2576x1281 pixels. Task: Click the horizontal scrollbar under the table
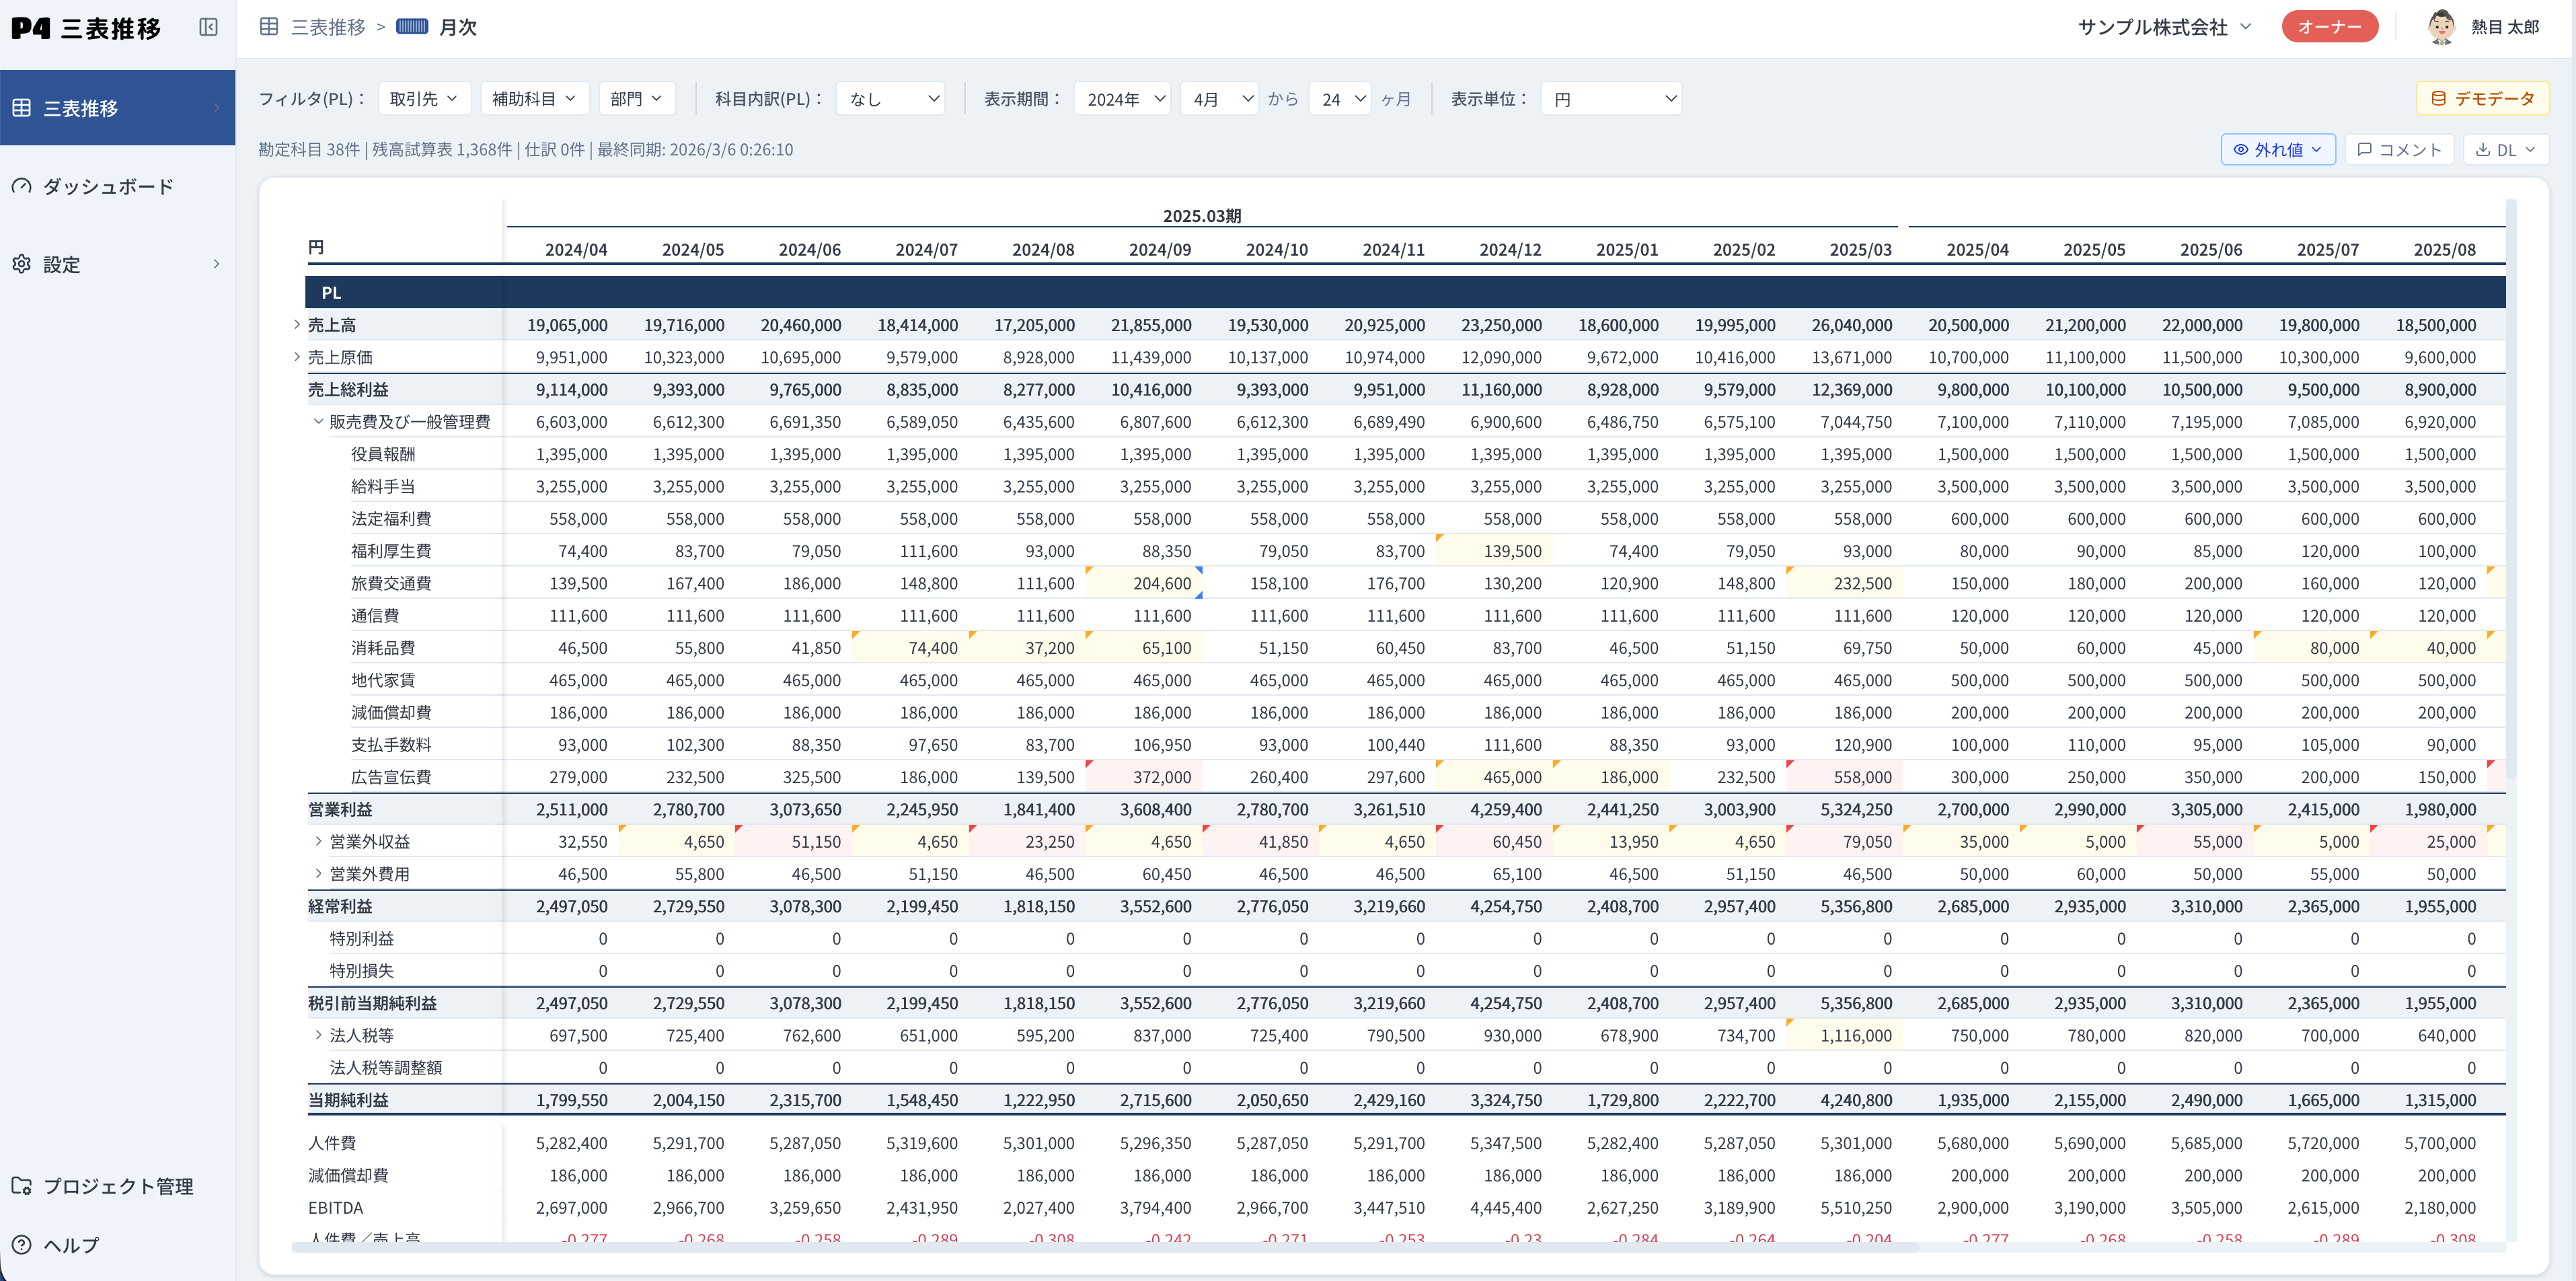coord(1100,1247)
